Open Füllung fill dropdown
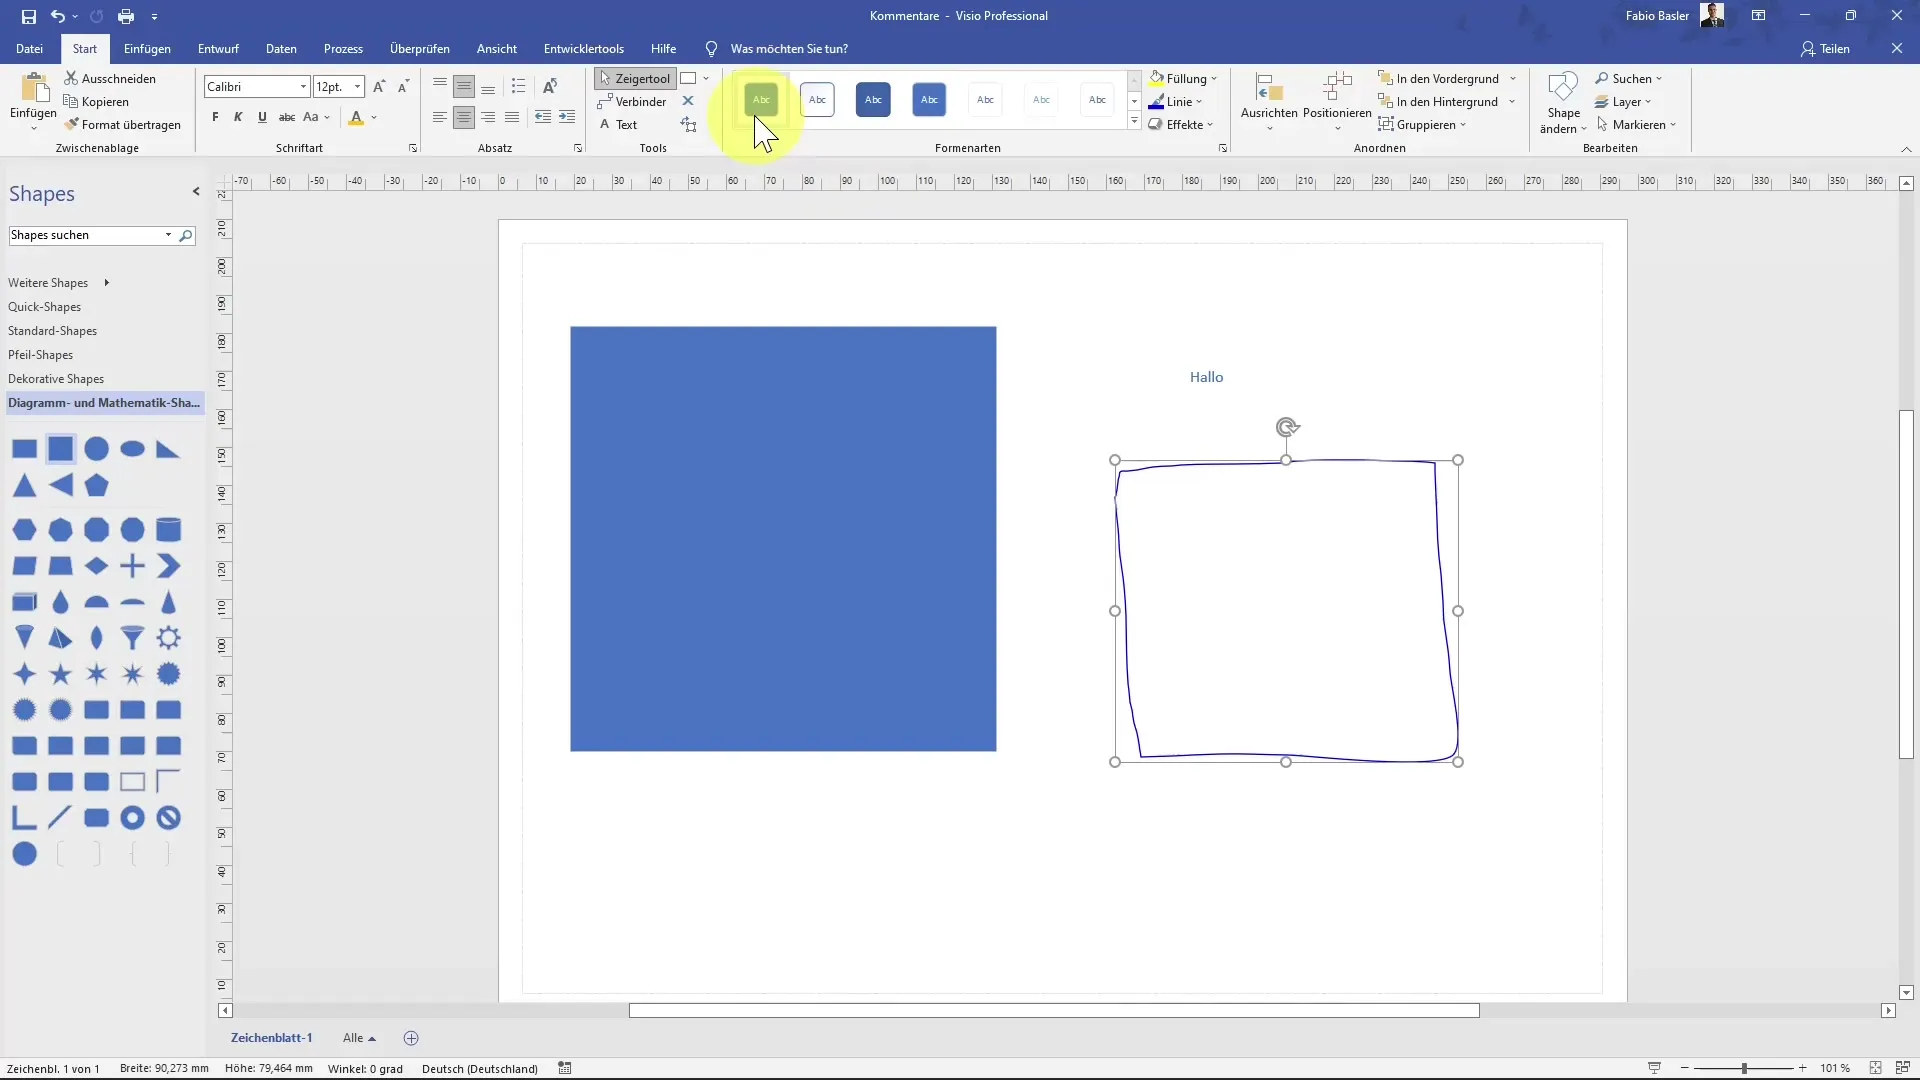Screen dimensions: 1920x1080 1183,78
